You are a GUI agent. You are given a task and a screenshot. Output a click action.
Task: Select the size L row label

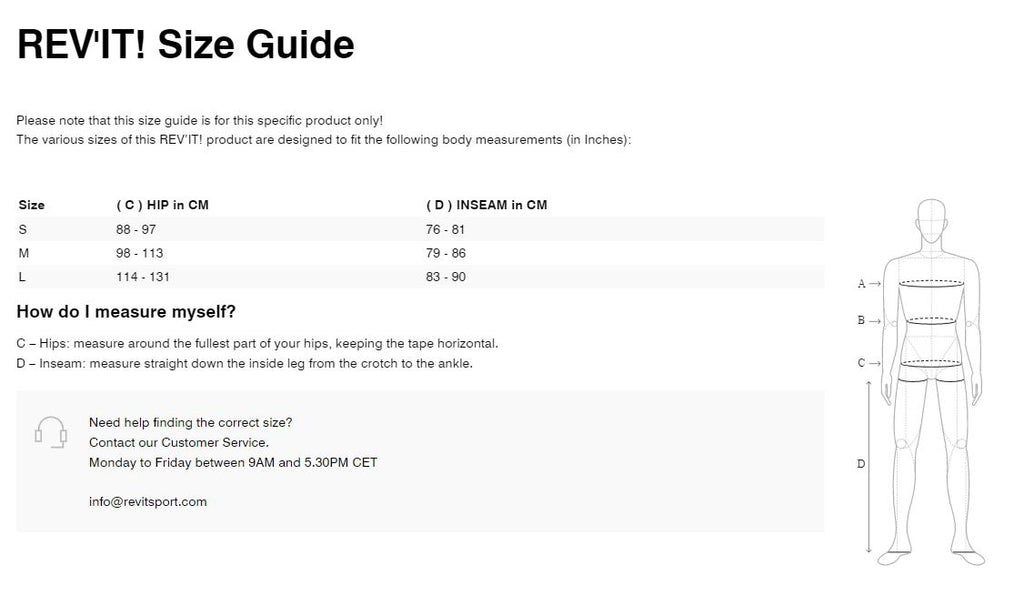23,277
